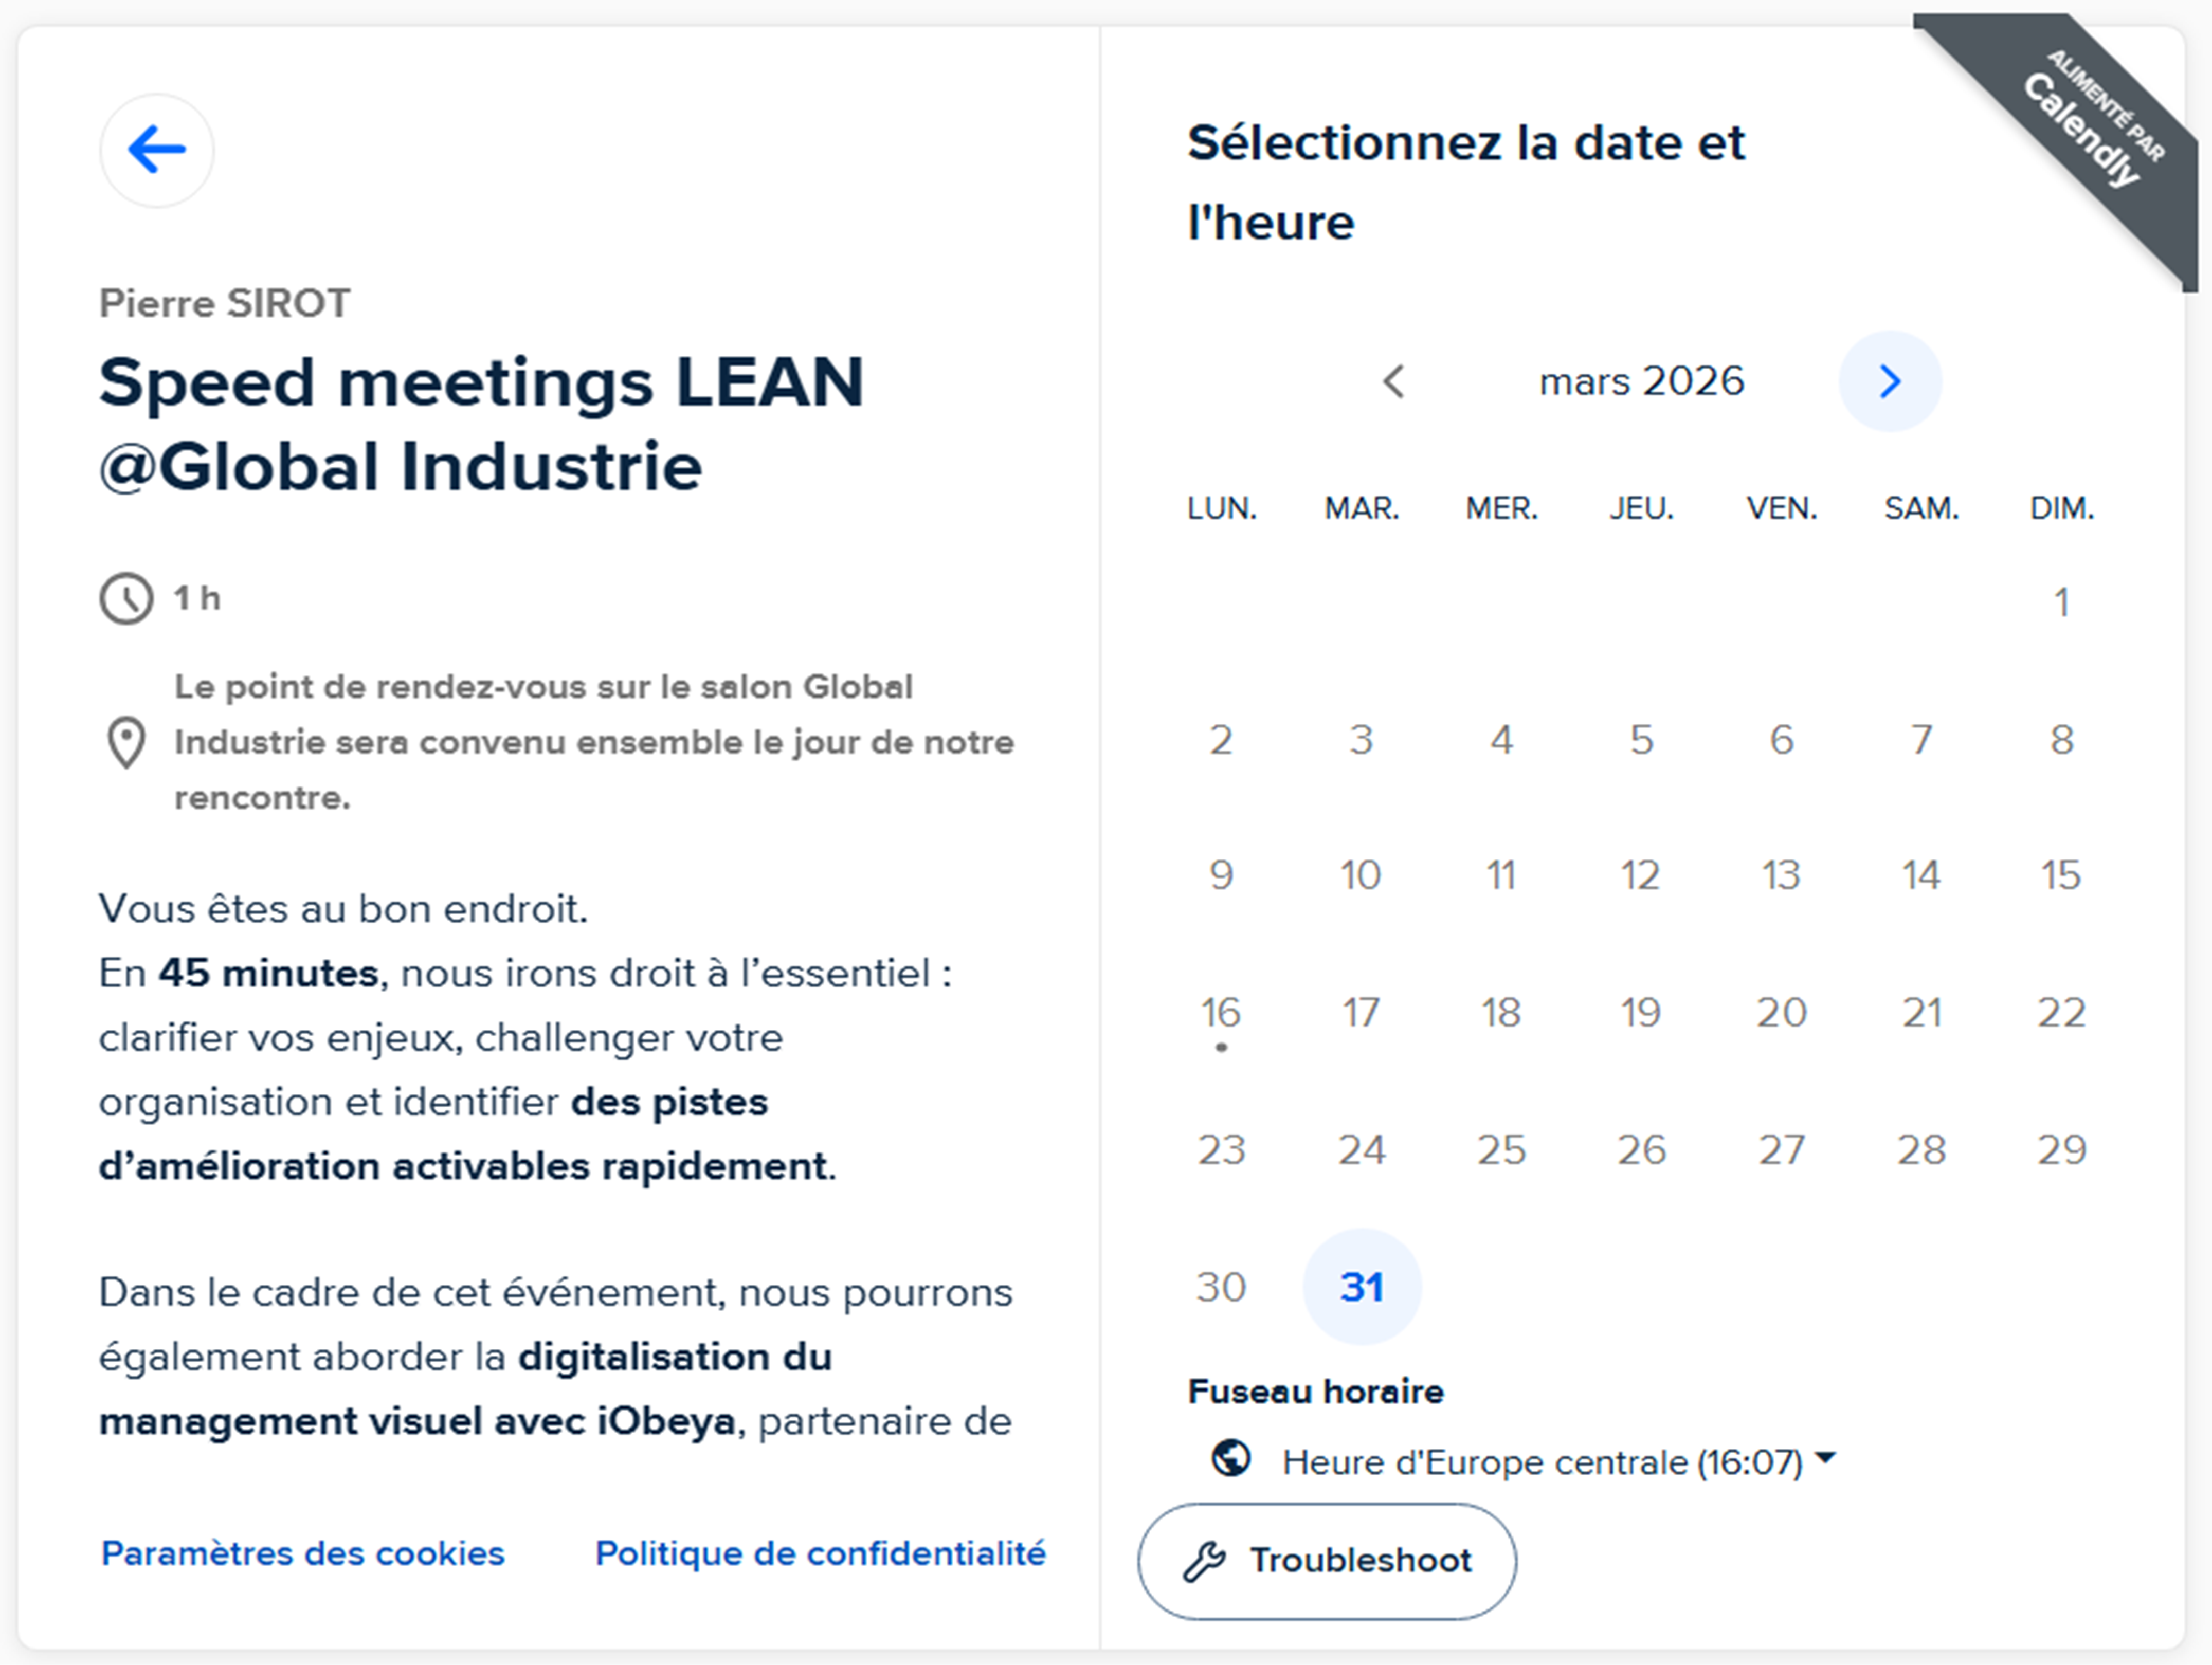Image resolution: width=2212 pixels, height=1665 pixels.
Task: Click the wrench icon in Troubleshoot
Action: [1204, 1561]
